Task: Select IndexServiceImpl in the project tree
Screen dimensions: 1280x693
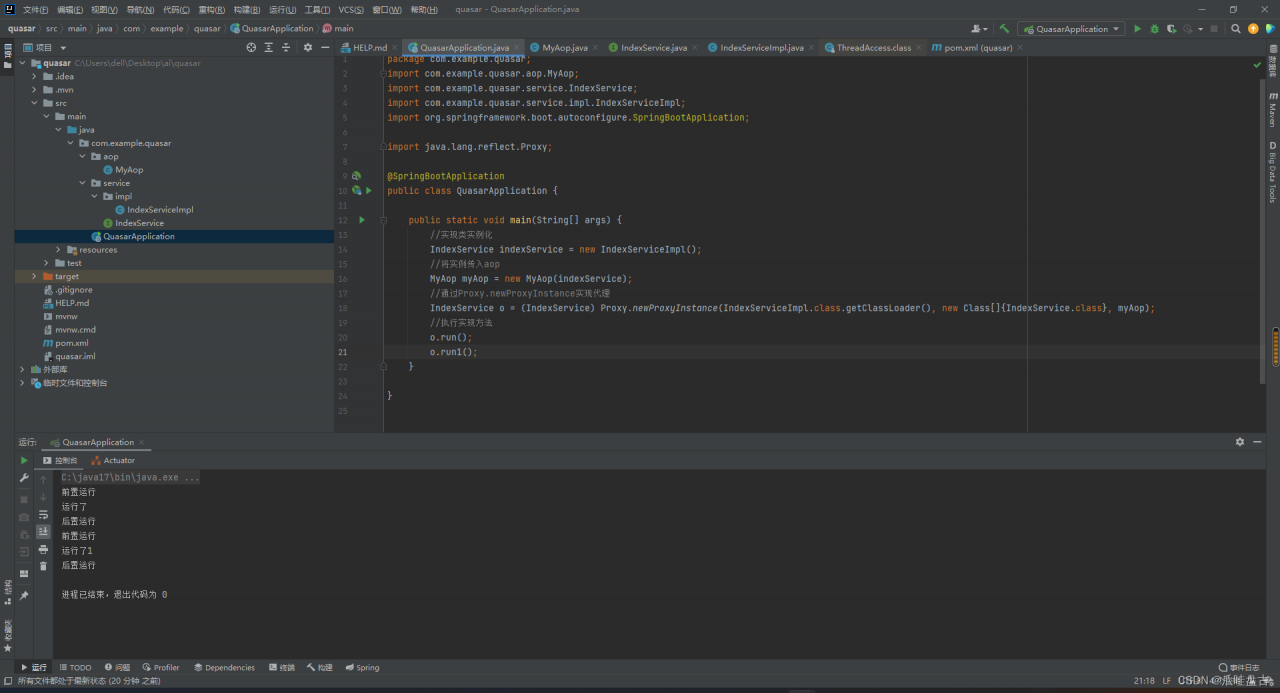Action: click(x=160, y=210)
